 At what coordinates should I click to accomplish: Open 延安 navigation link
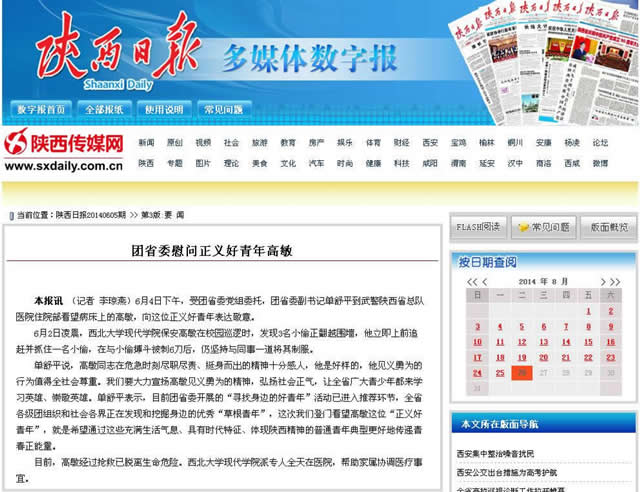[487, 163]
